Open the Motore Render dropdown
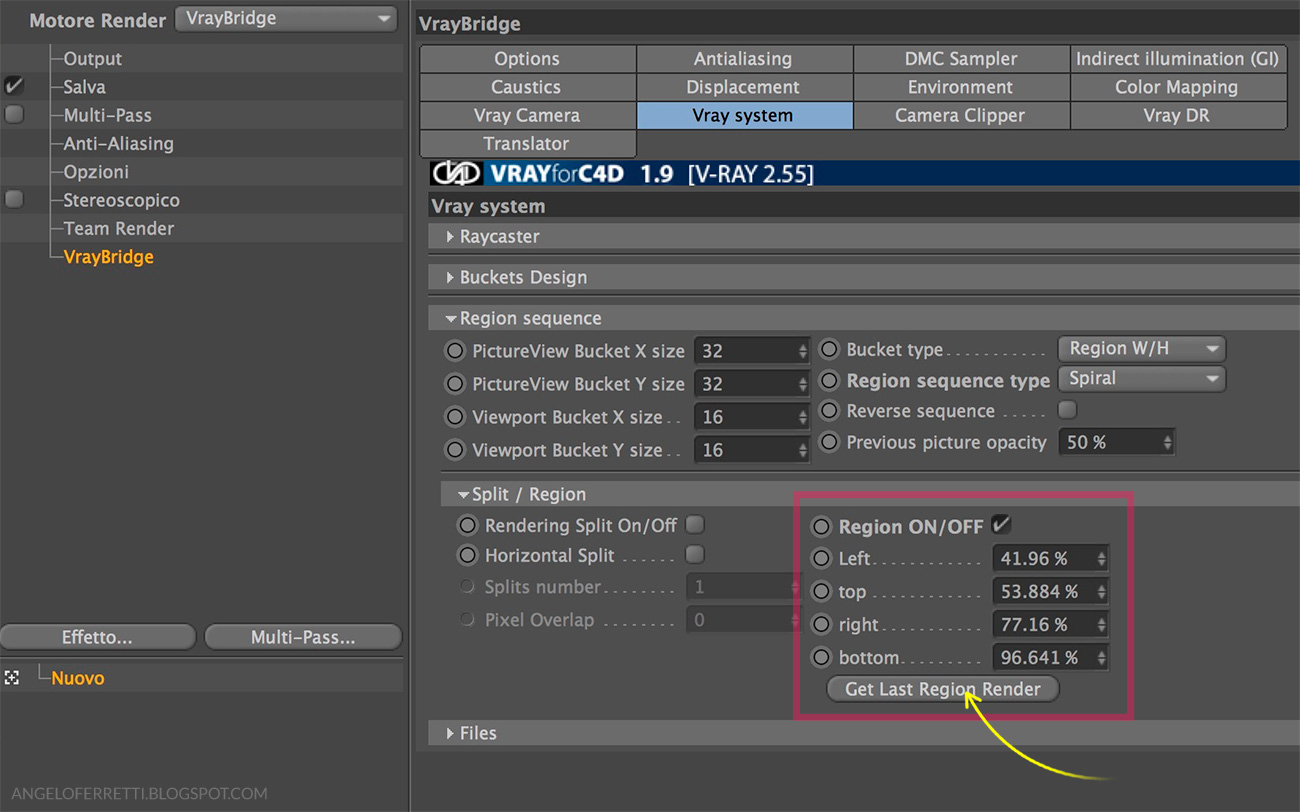This screenshot has height=812, width=1300. click(x=286, y=19)
